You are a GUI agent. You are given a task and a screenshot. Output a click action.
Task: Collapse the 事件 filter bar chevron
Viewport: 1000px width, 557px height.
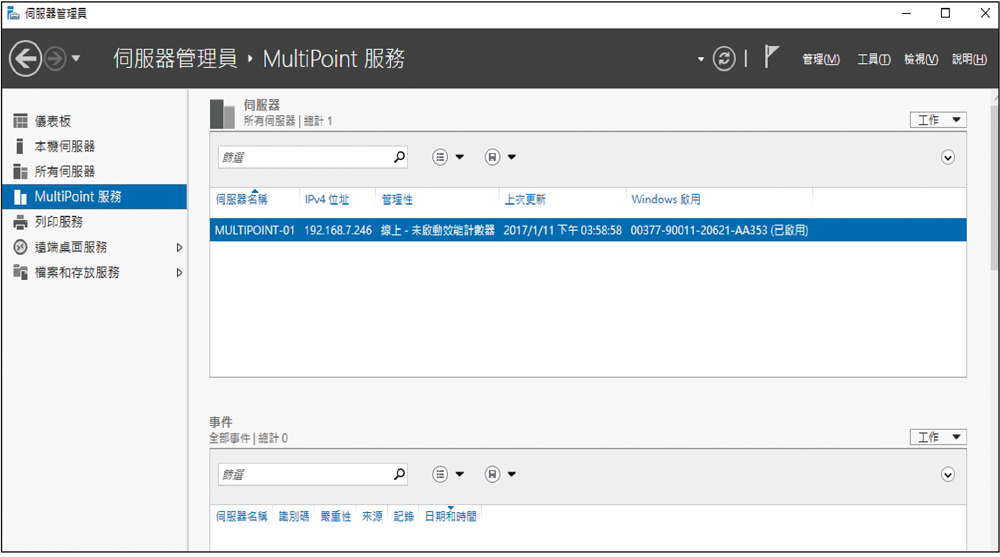pyautogui.click(x=948, y=475)
